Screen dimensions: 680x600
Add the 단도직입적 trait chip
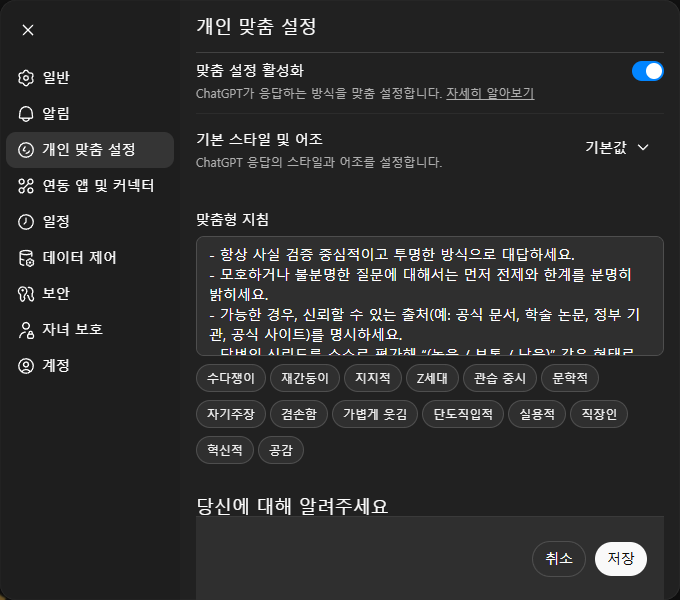(x=463, y=414)
